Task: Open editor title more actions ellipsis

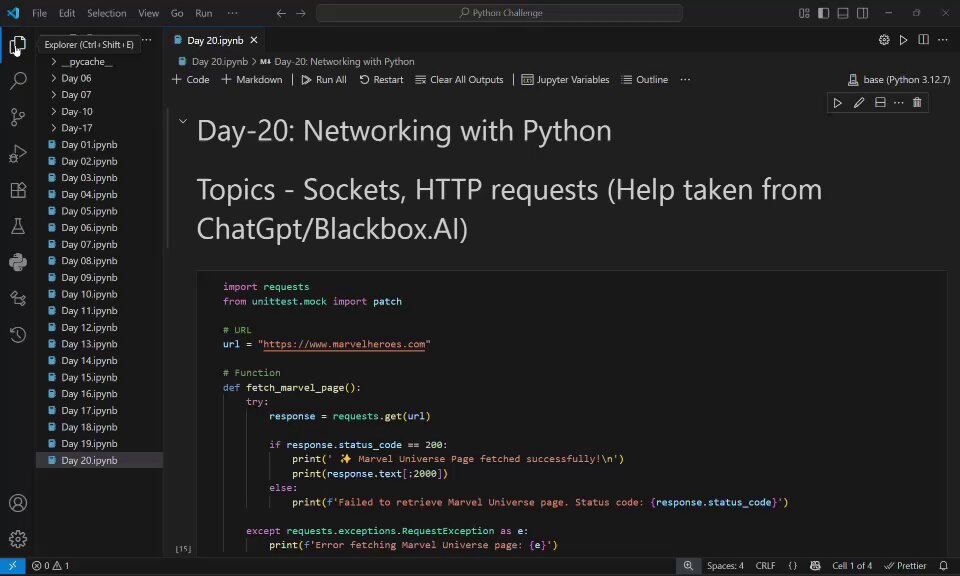Action: [x=943, y=40]
